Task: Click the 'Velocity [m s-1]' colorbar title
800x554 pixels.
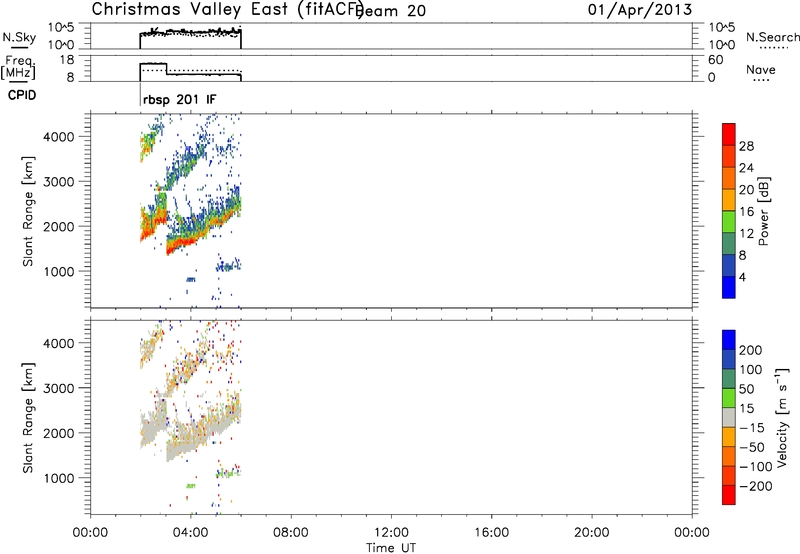Action: point(782,417)
